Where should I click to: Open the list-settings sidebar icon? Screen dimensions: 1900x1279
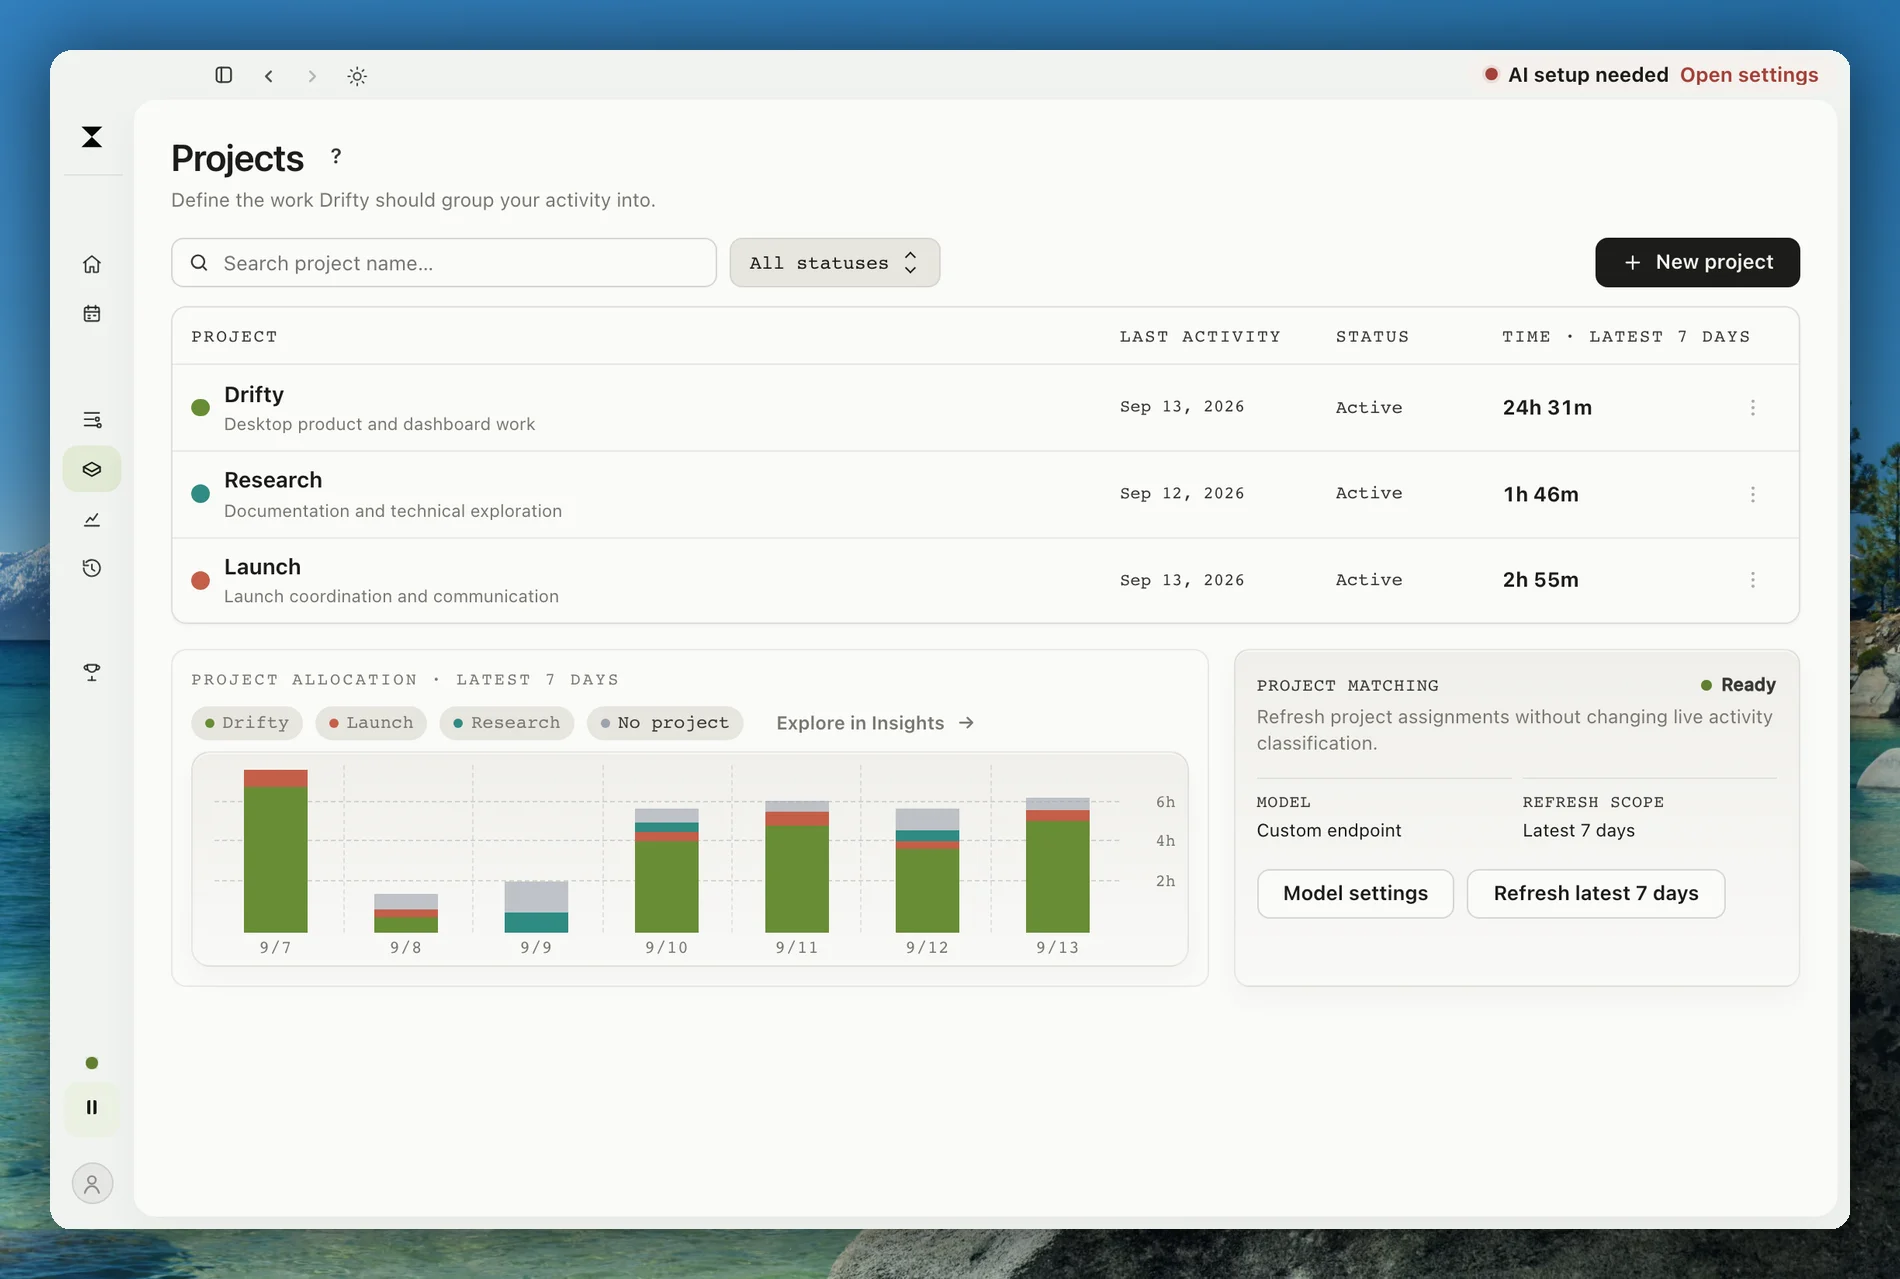click(92, 420)
